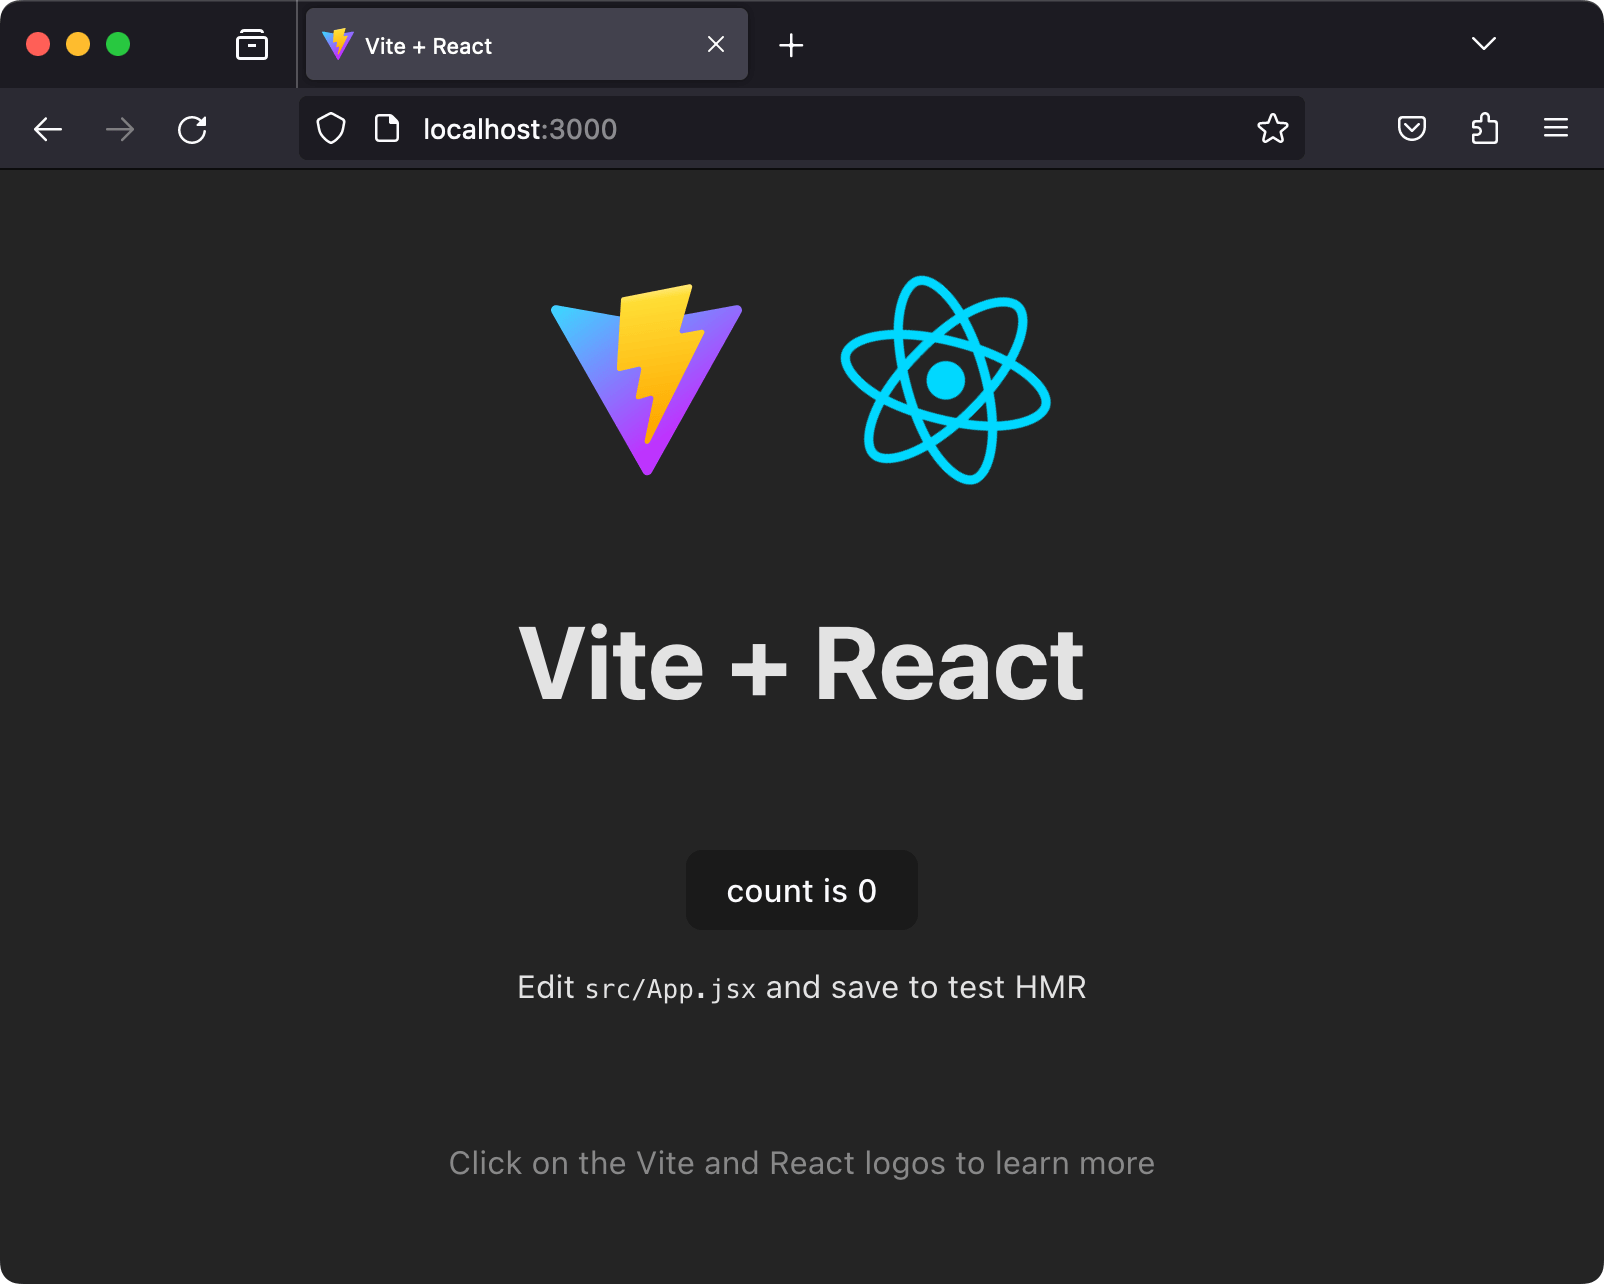
Task: Click the red close window button
Action: point(38,44)
